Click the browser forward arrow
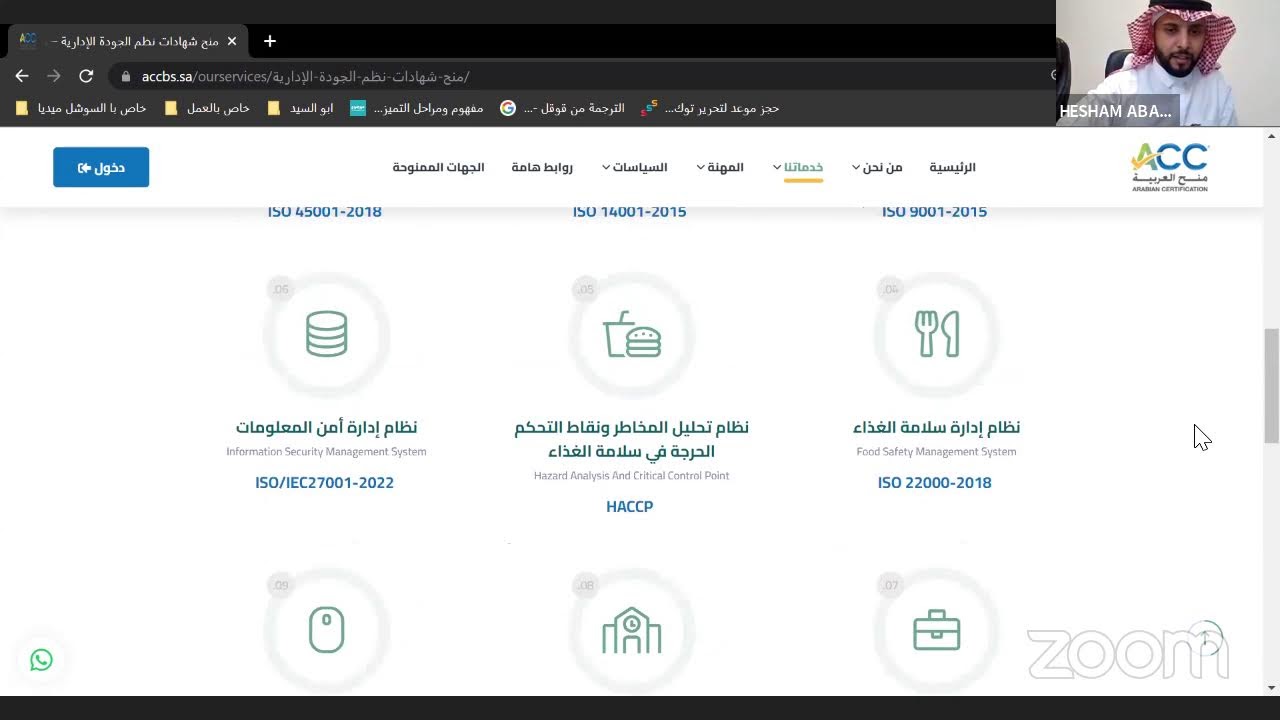Screen dimensions: 1280x720 pyautogui.click(x=54, y=76)
